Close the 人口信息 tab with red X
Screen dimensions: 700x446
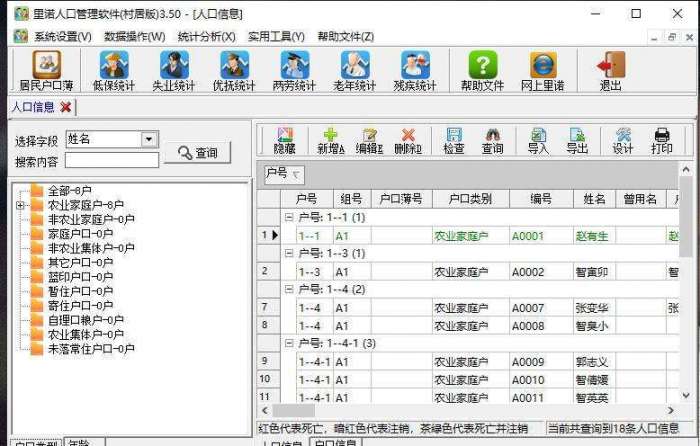click(x=66, y=107)
